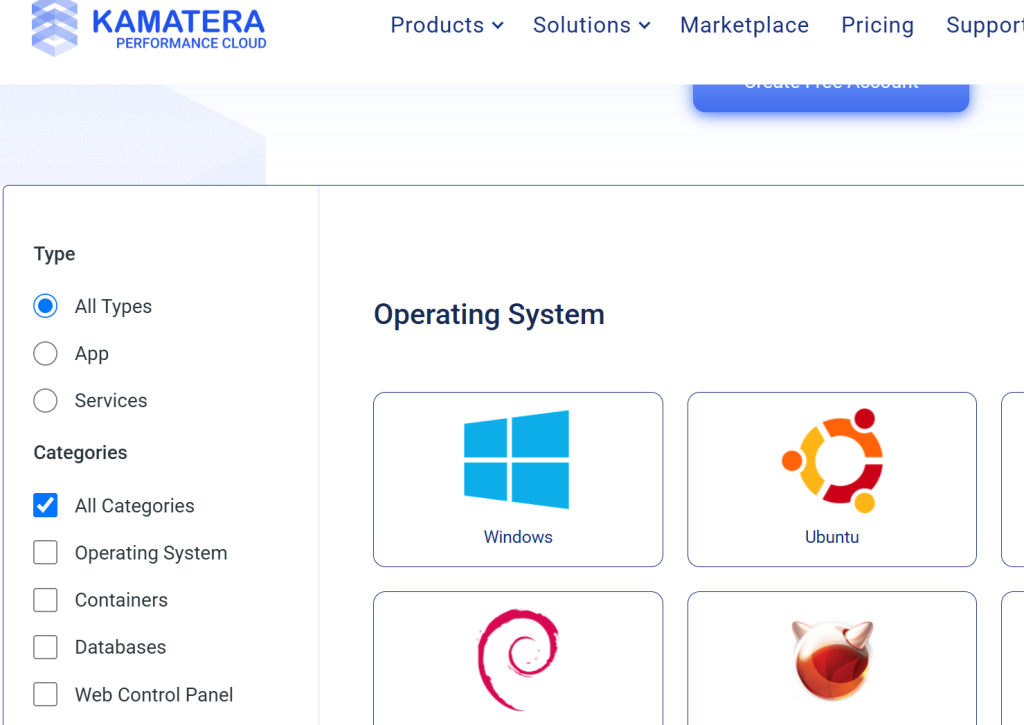Viewport: 1024px width, 725px height.
Task: Uncheck the All Categories checkbox
Action: [45, 505]
